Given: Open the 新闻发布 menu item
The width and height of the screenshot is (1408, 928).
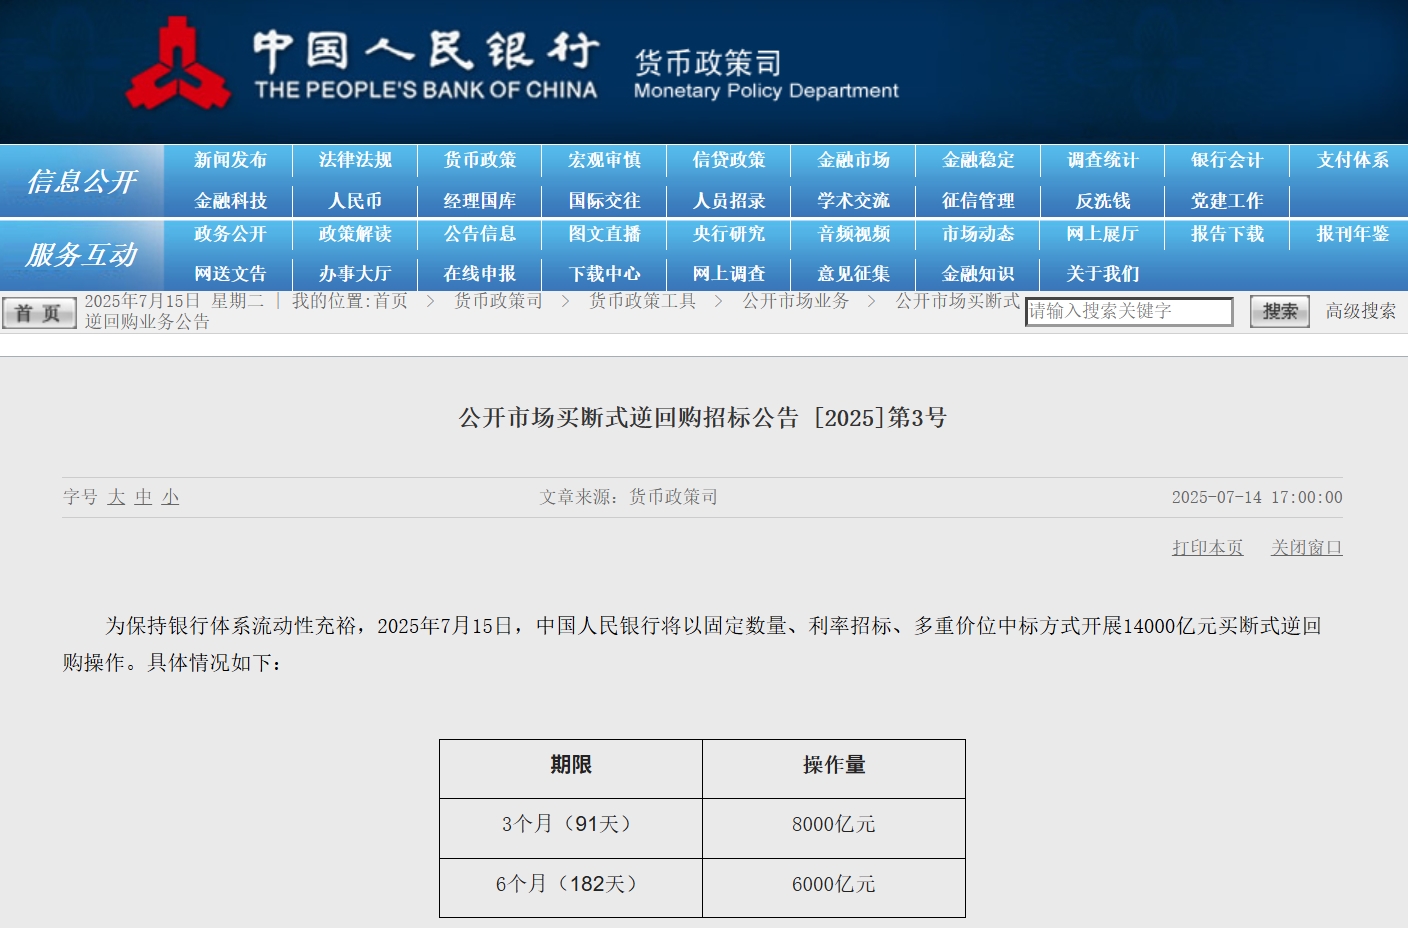Looking at the screenshot, I should [231, 160].
